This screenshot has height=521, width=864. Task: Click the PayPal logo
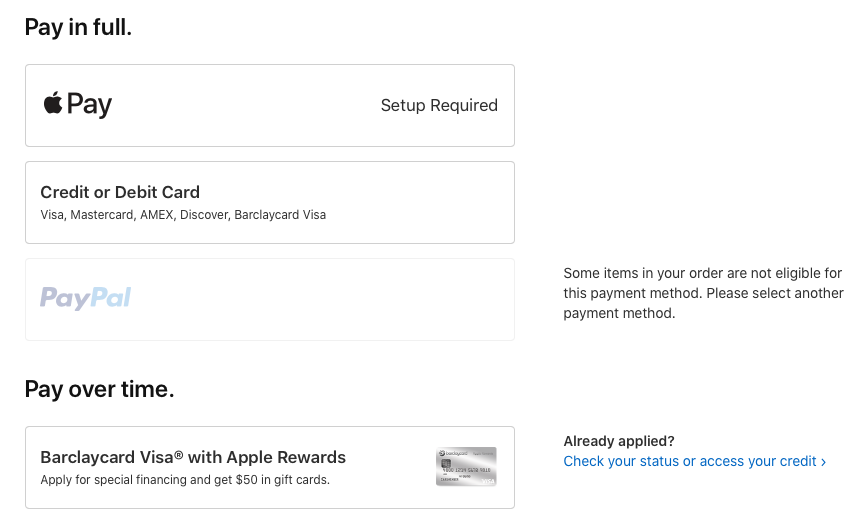point(85,298)
